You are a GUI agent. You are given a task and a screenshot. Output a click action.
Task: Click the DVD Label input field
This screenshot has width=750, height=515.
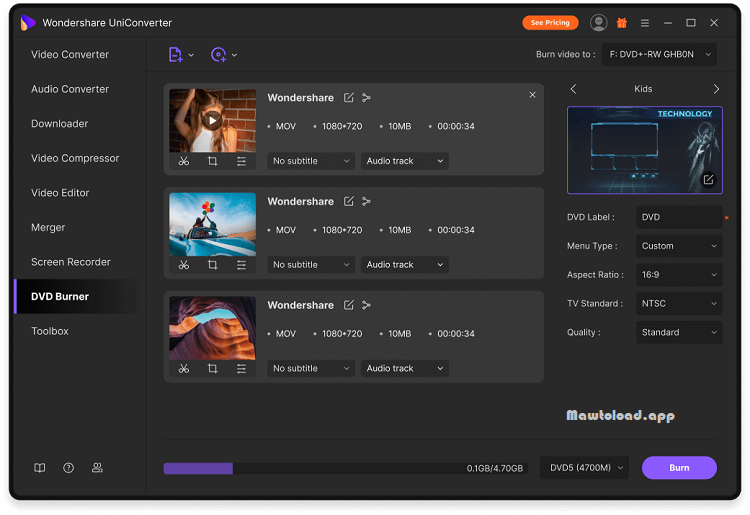[x=679, y=217]
